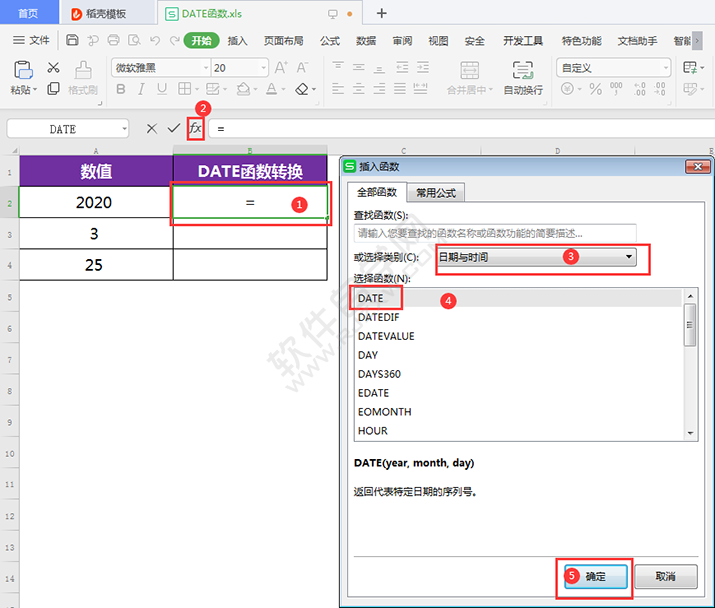Increase font size with large A icon
This screenshot has height=608, width=715.
tap(281, 68)
